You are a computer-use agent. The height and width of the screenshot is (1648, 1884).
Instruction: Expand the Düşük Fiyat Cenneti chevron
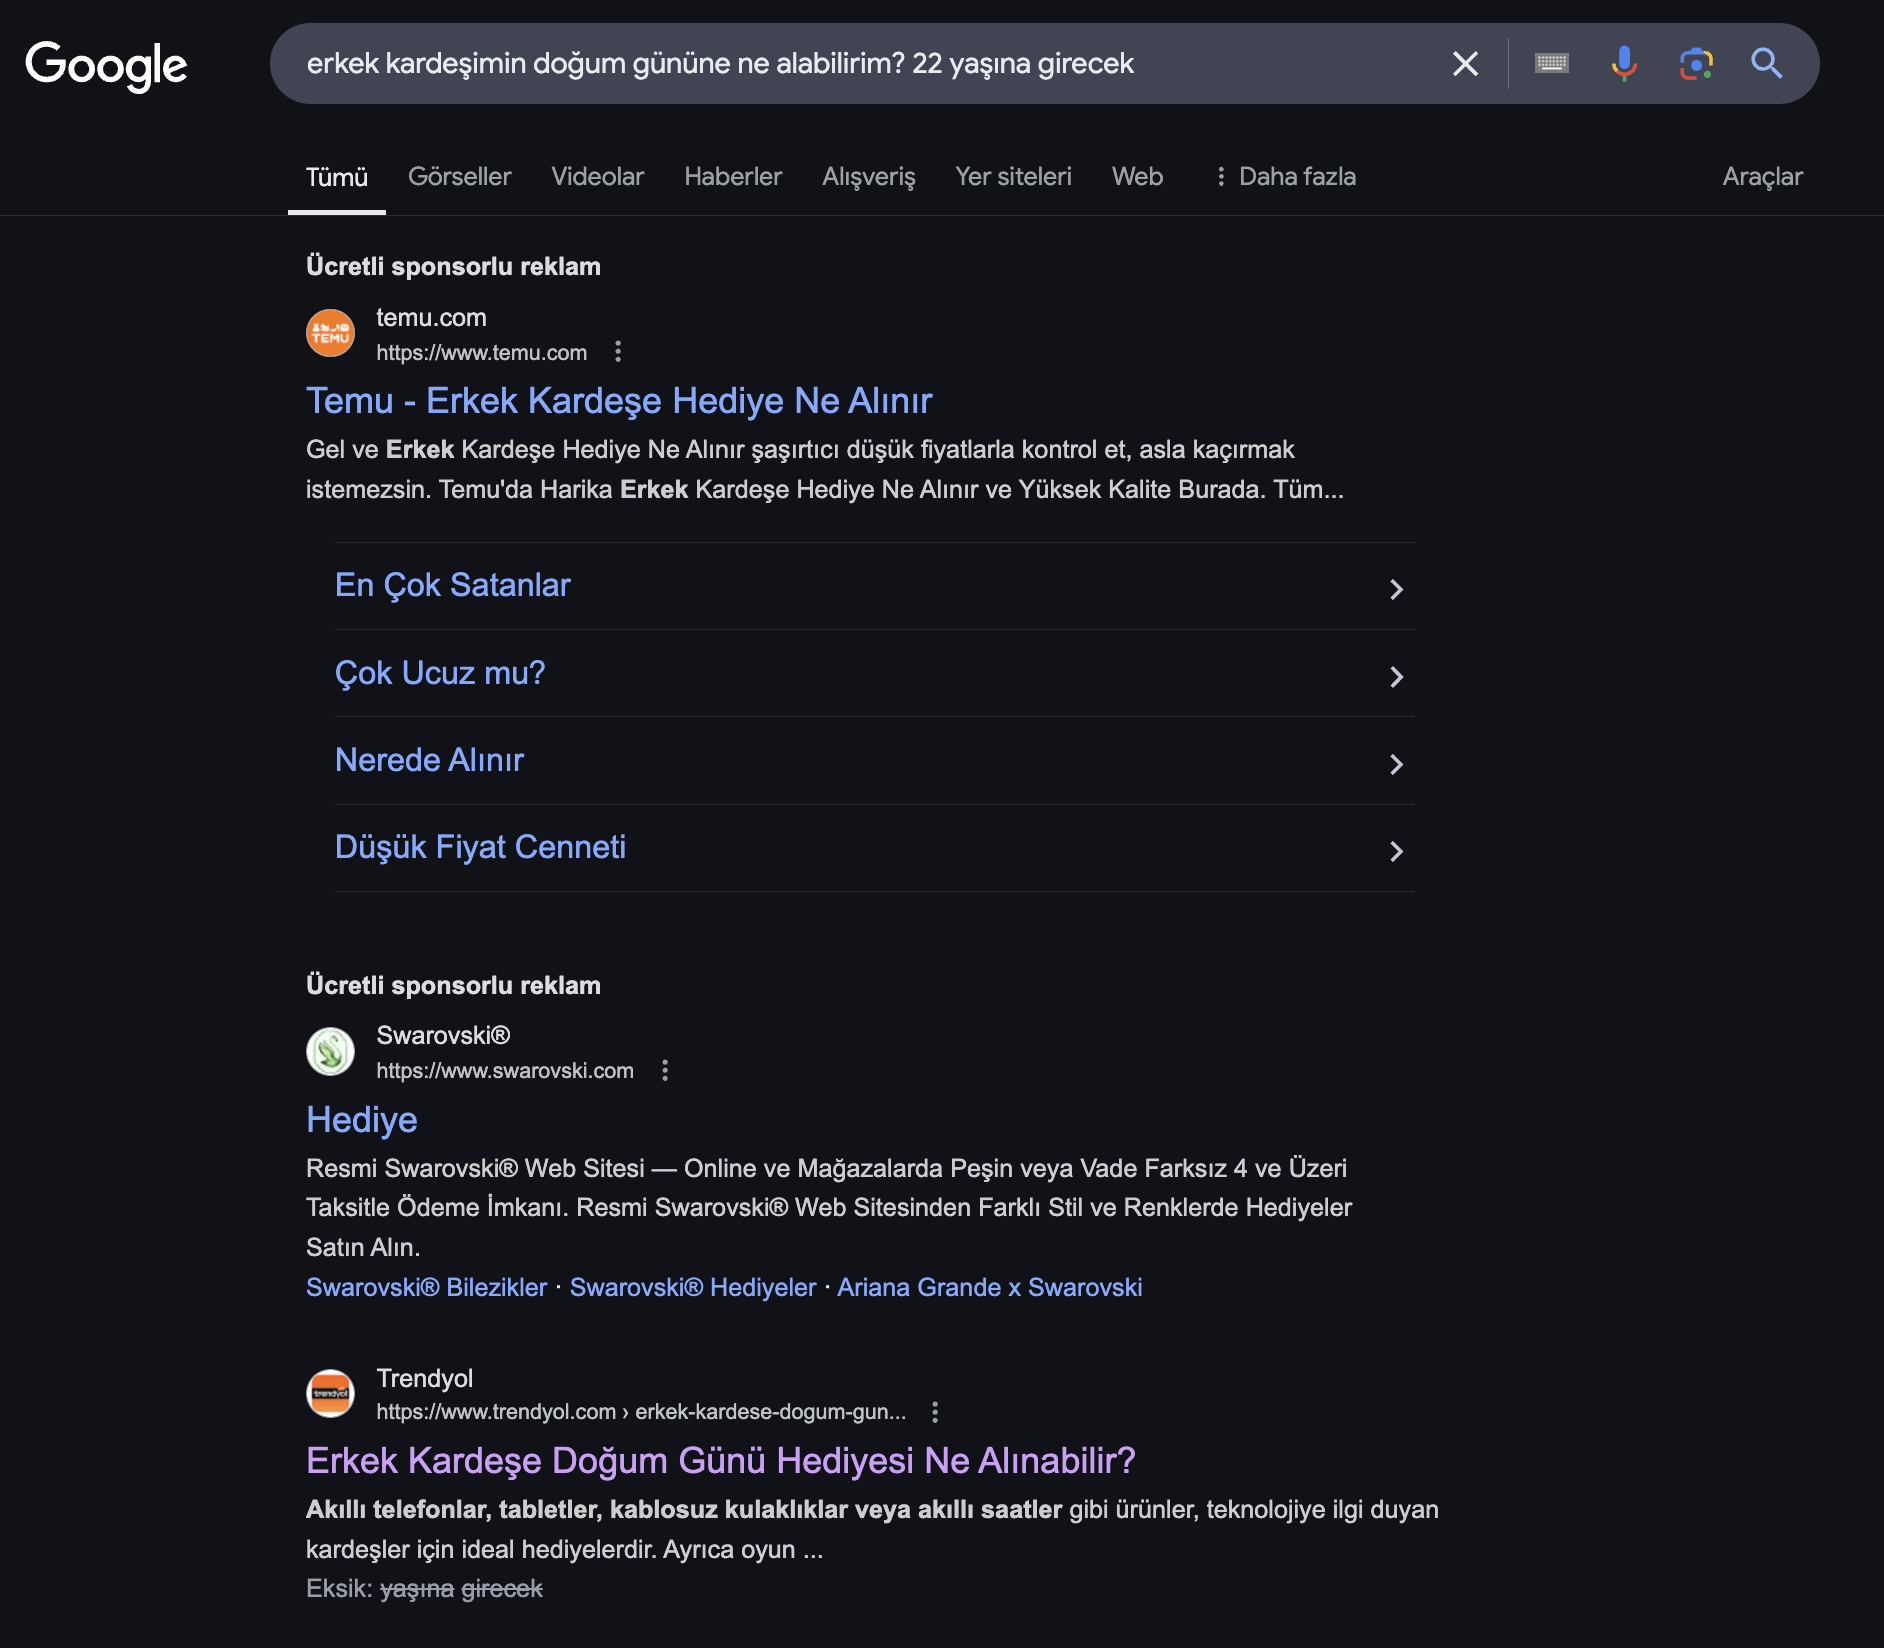(1396, 851)
